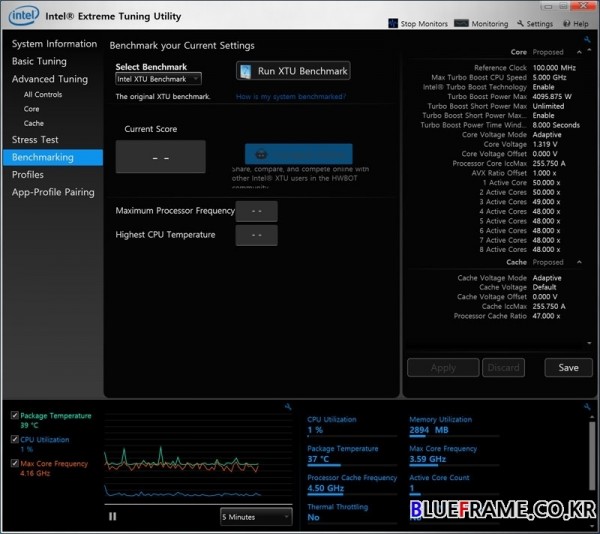This screenshot has width=600, height=534.
Task: Open Basic Tuning section
Action: tap(39, 61)
